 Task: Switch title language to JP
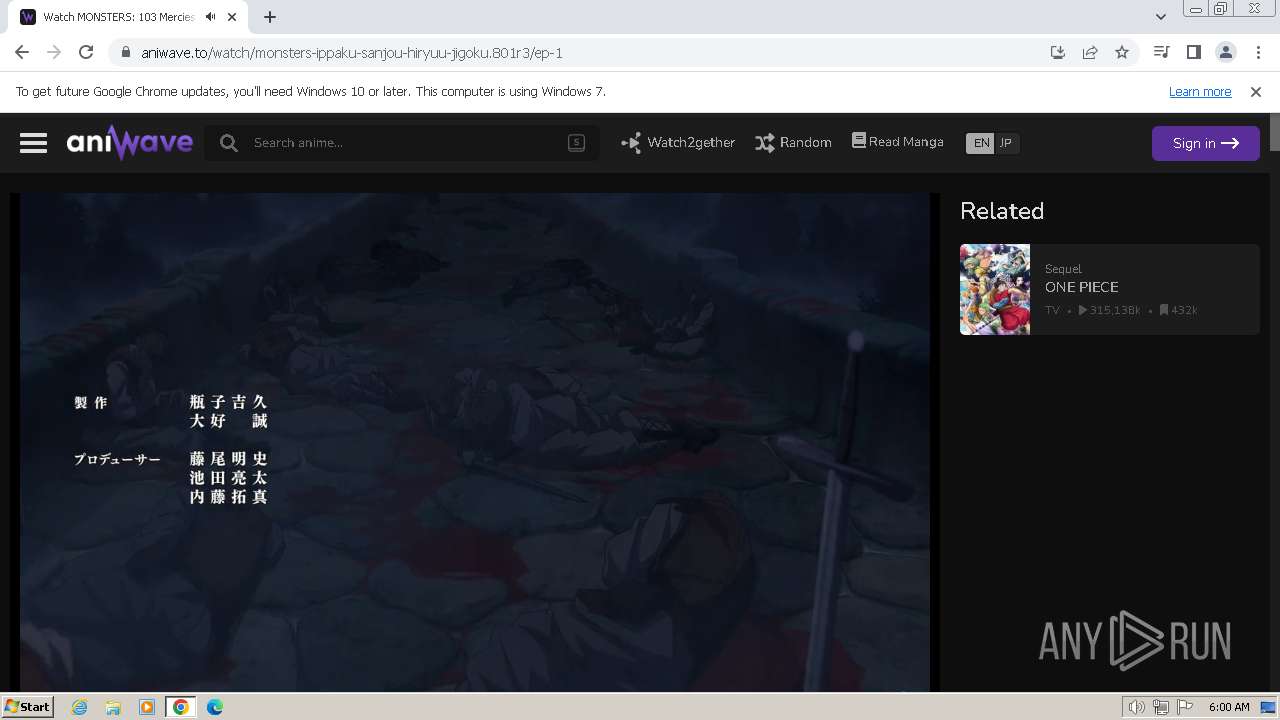tap(1006, 143)
